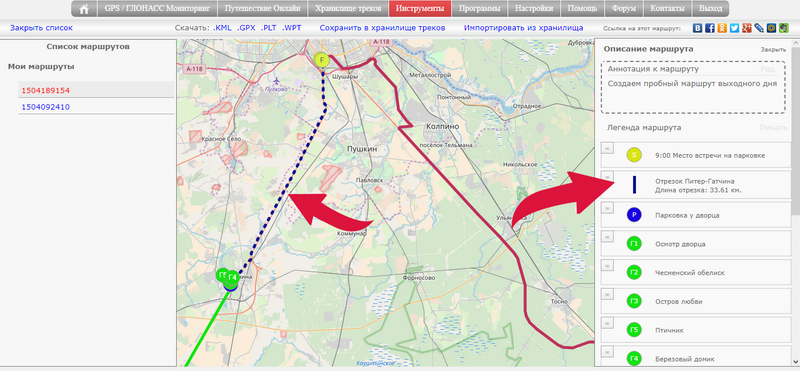Viewport: 800px width, 371px height.
Task: Select route 1504092410 from list
Action: [45, 107]
